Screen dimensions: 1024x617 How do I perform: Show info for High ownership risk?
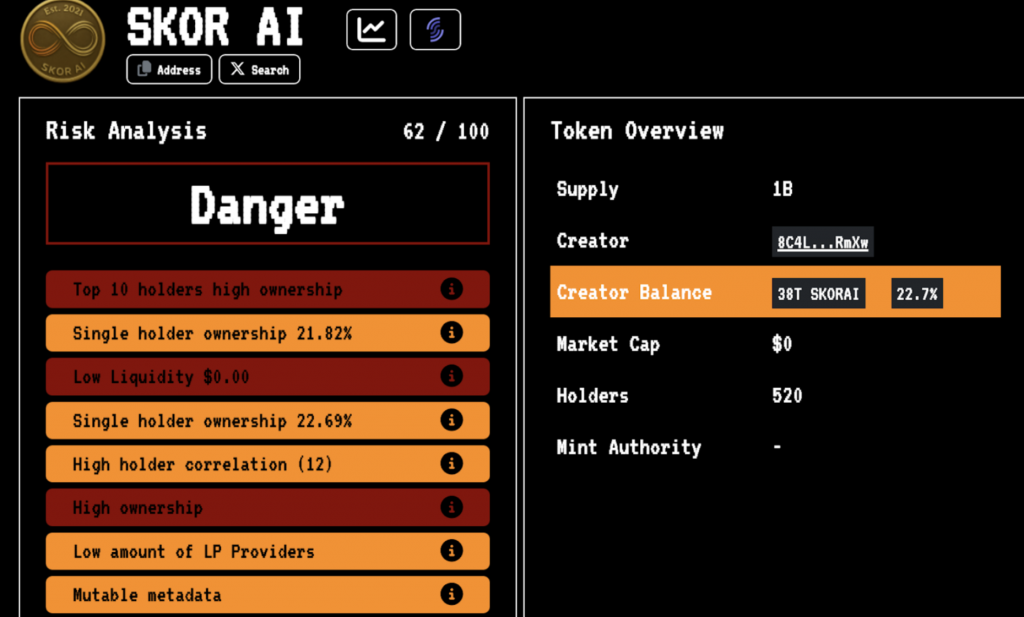point(451,507)
